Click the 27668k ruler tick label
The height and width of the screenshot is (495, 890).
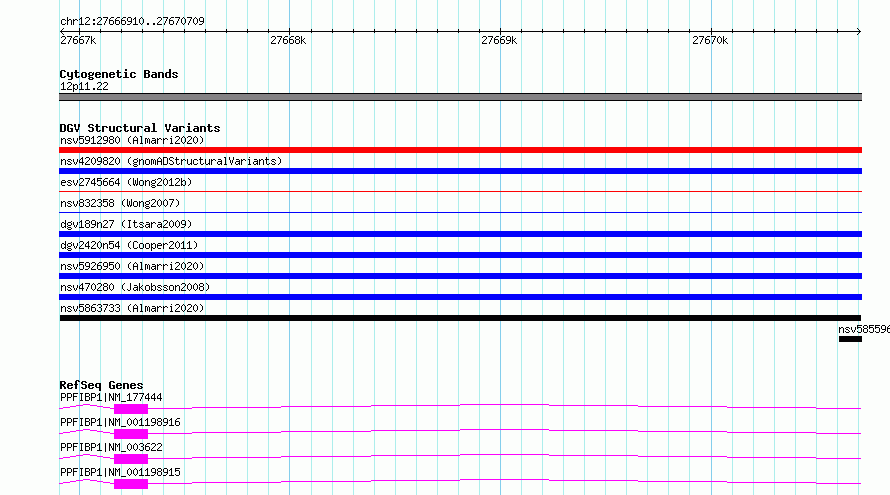pyautogui.click(x=288, y=40)
